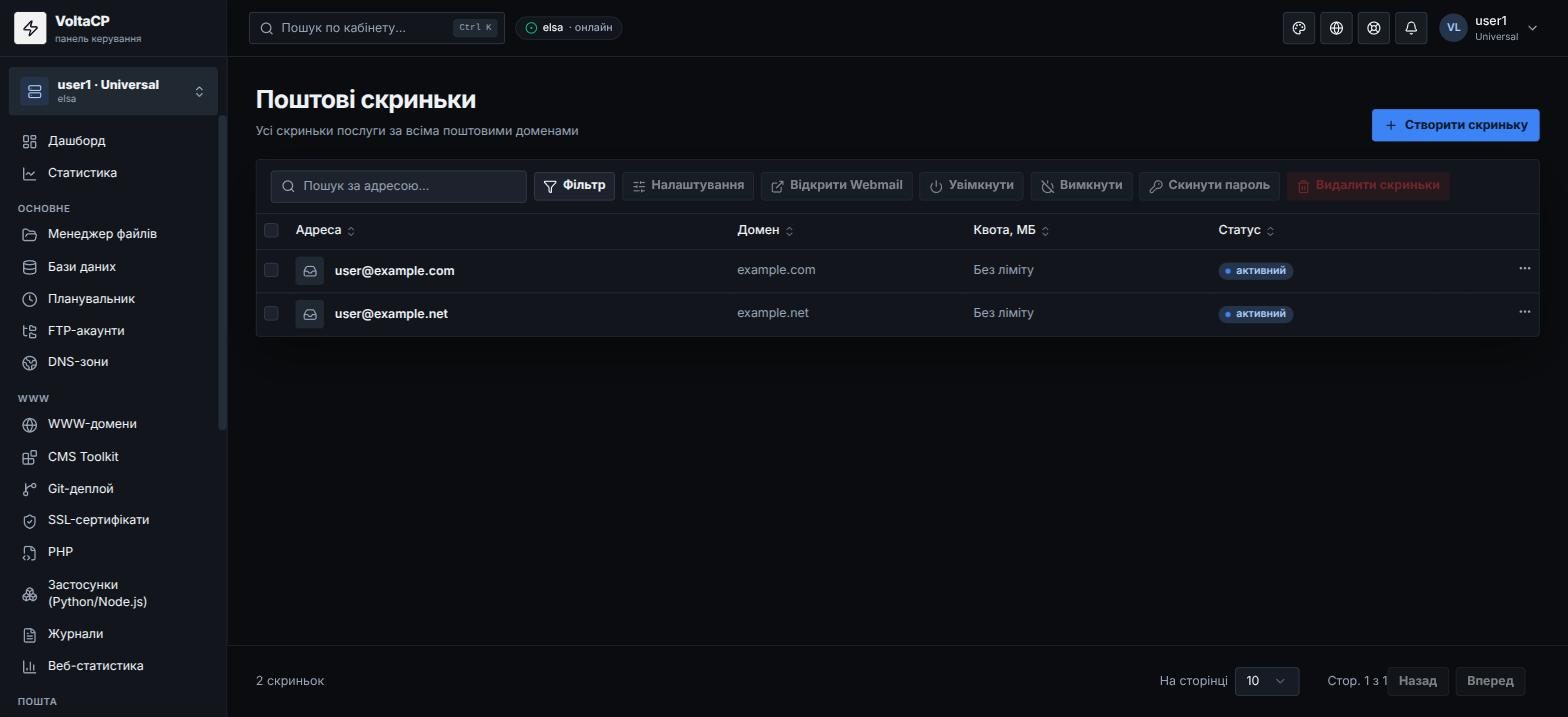
Task: Open the Фільтр button
Action: (574, 186)
